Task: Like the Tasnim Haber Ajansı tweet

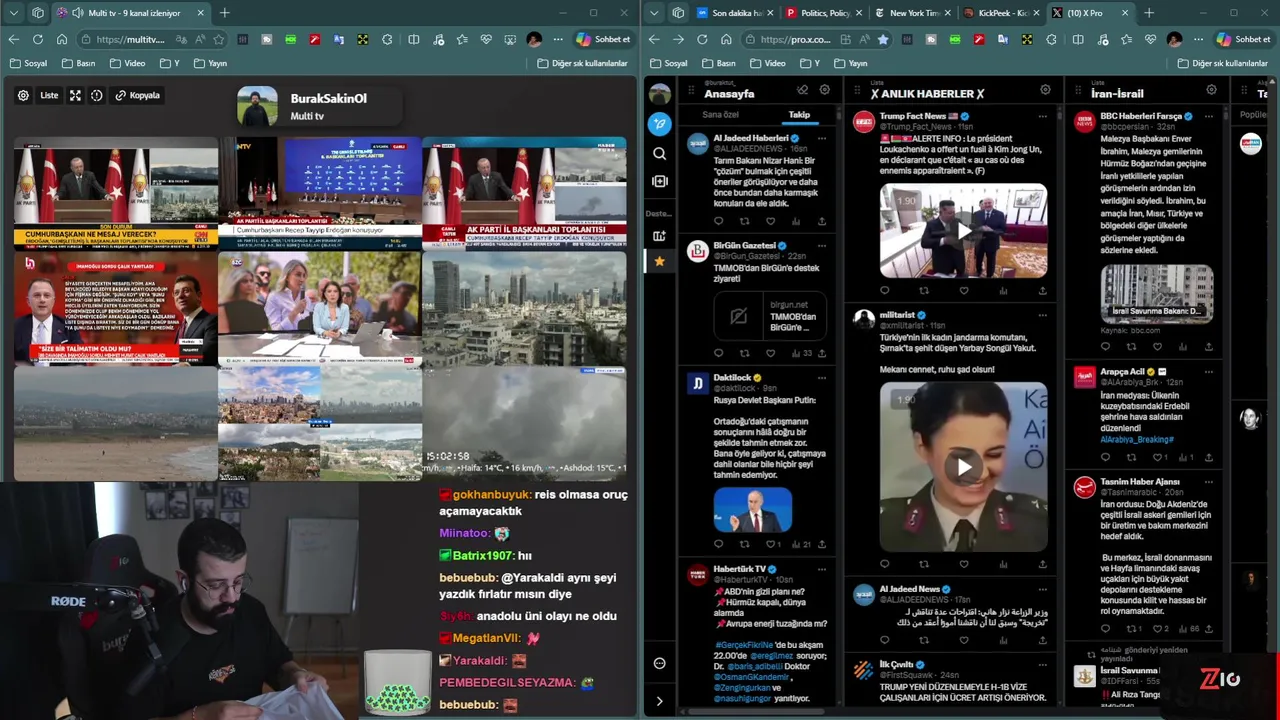Action: (1159, 629)
